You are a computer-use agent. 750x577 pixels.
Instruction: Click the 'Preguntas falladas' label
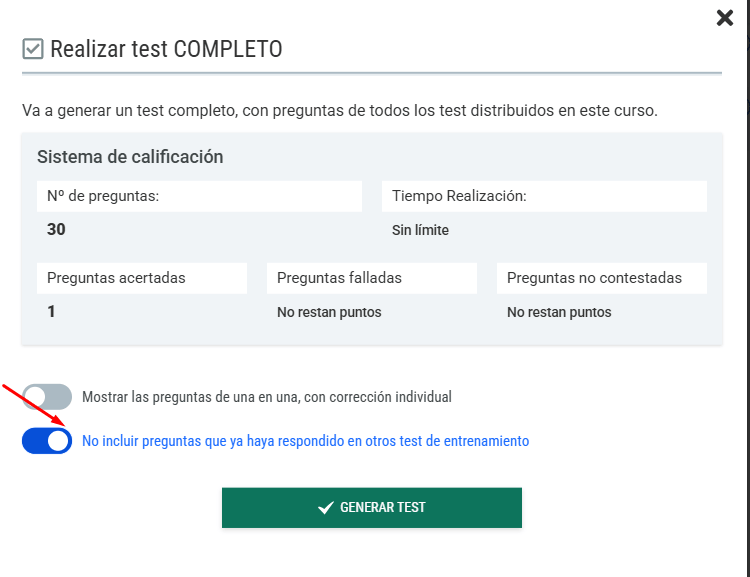339,278
